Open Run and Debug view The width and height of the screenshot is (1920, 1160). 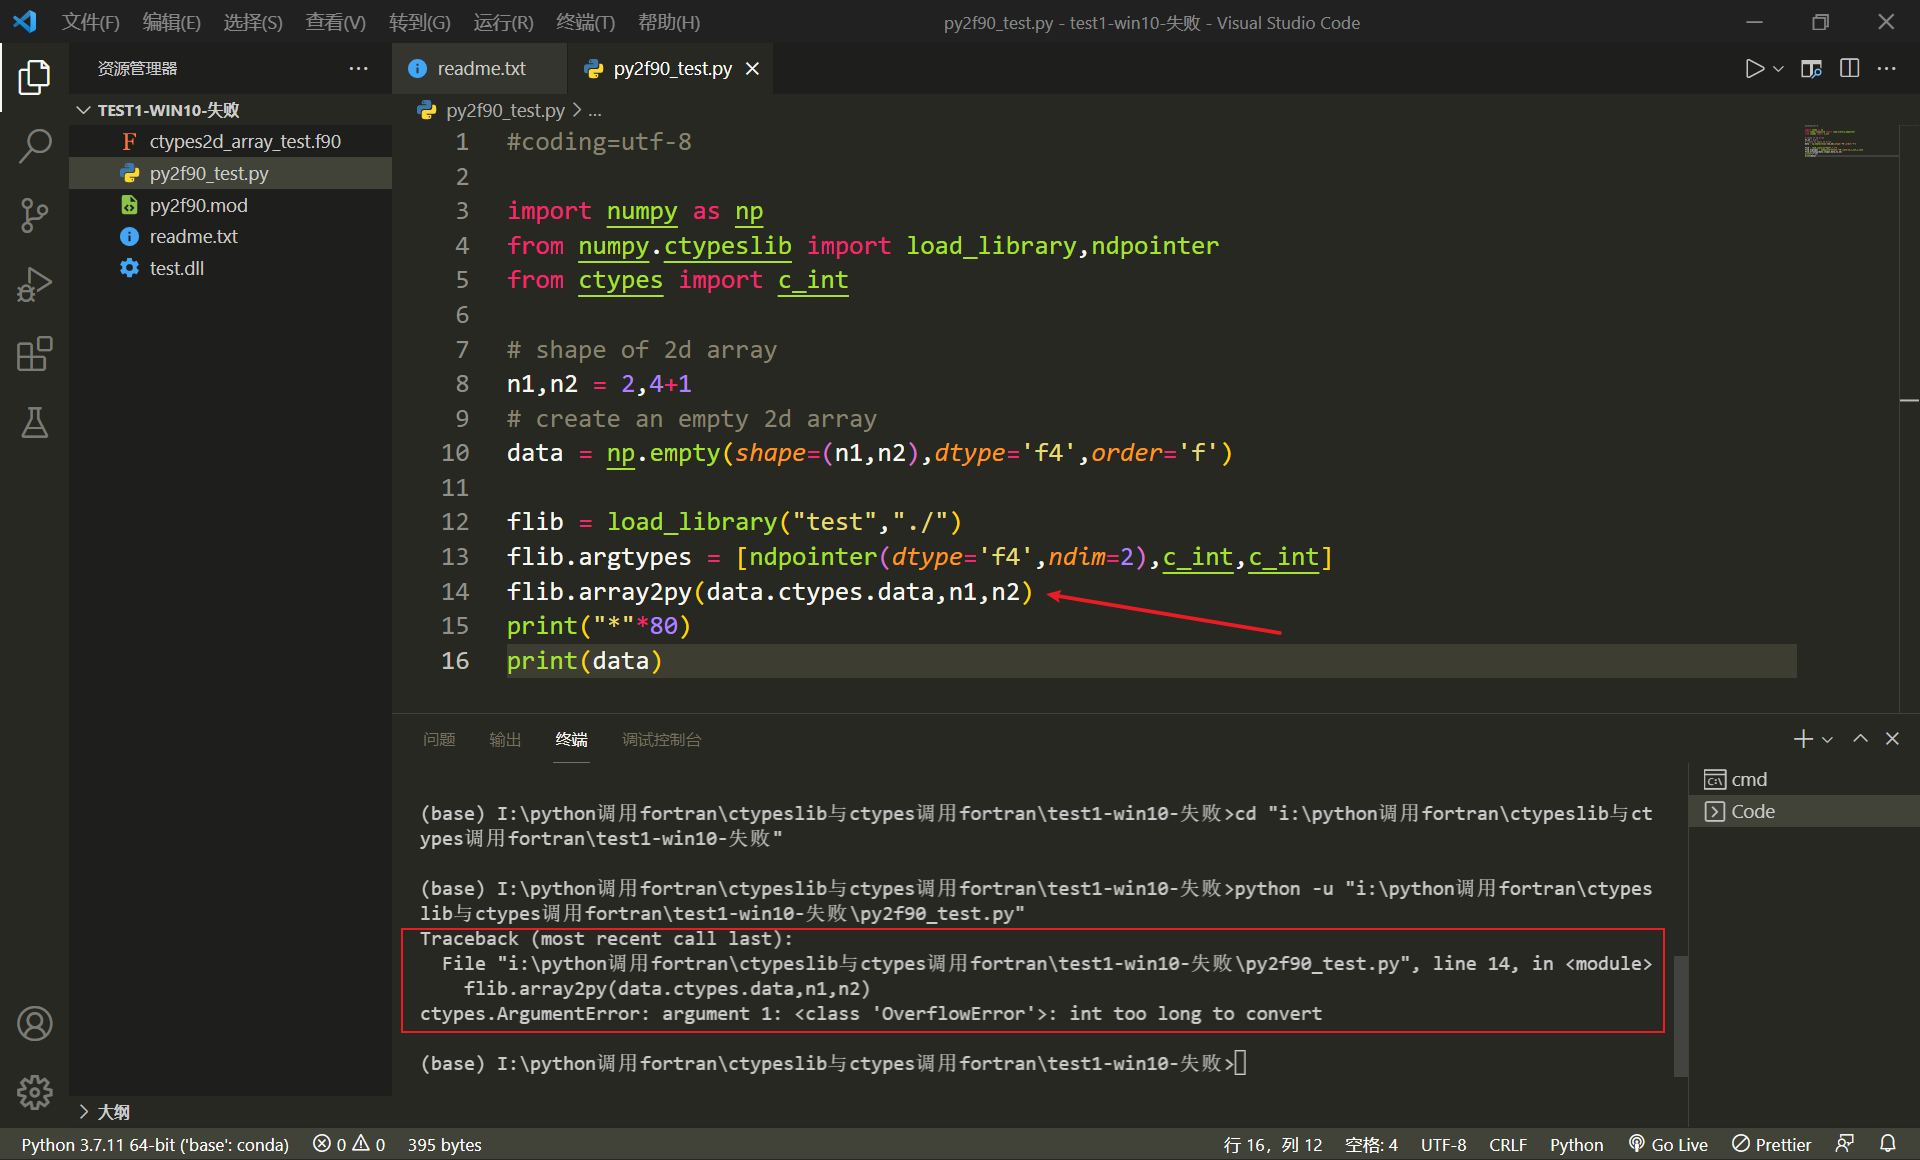[x=34, y=285]
